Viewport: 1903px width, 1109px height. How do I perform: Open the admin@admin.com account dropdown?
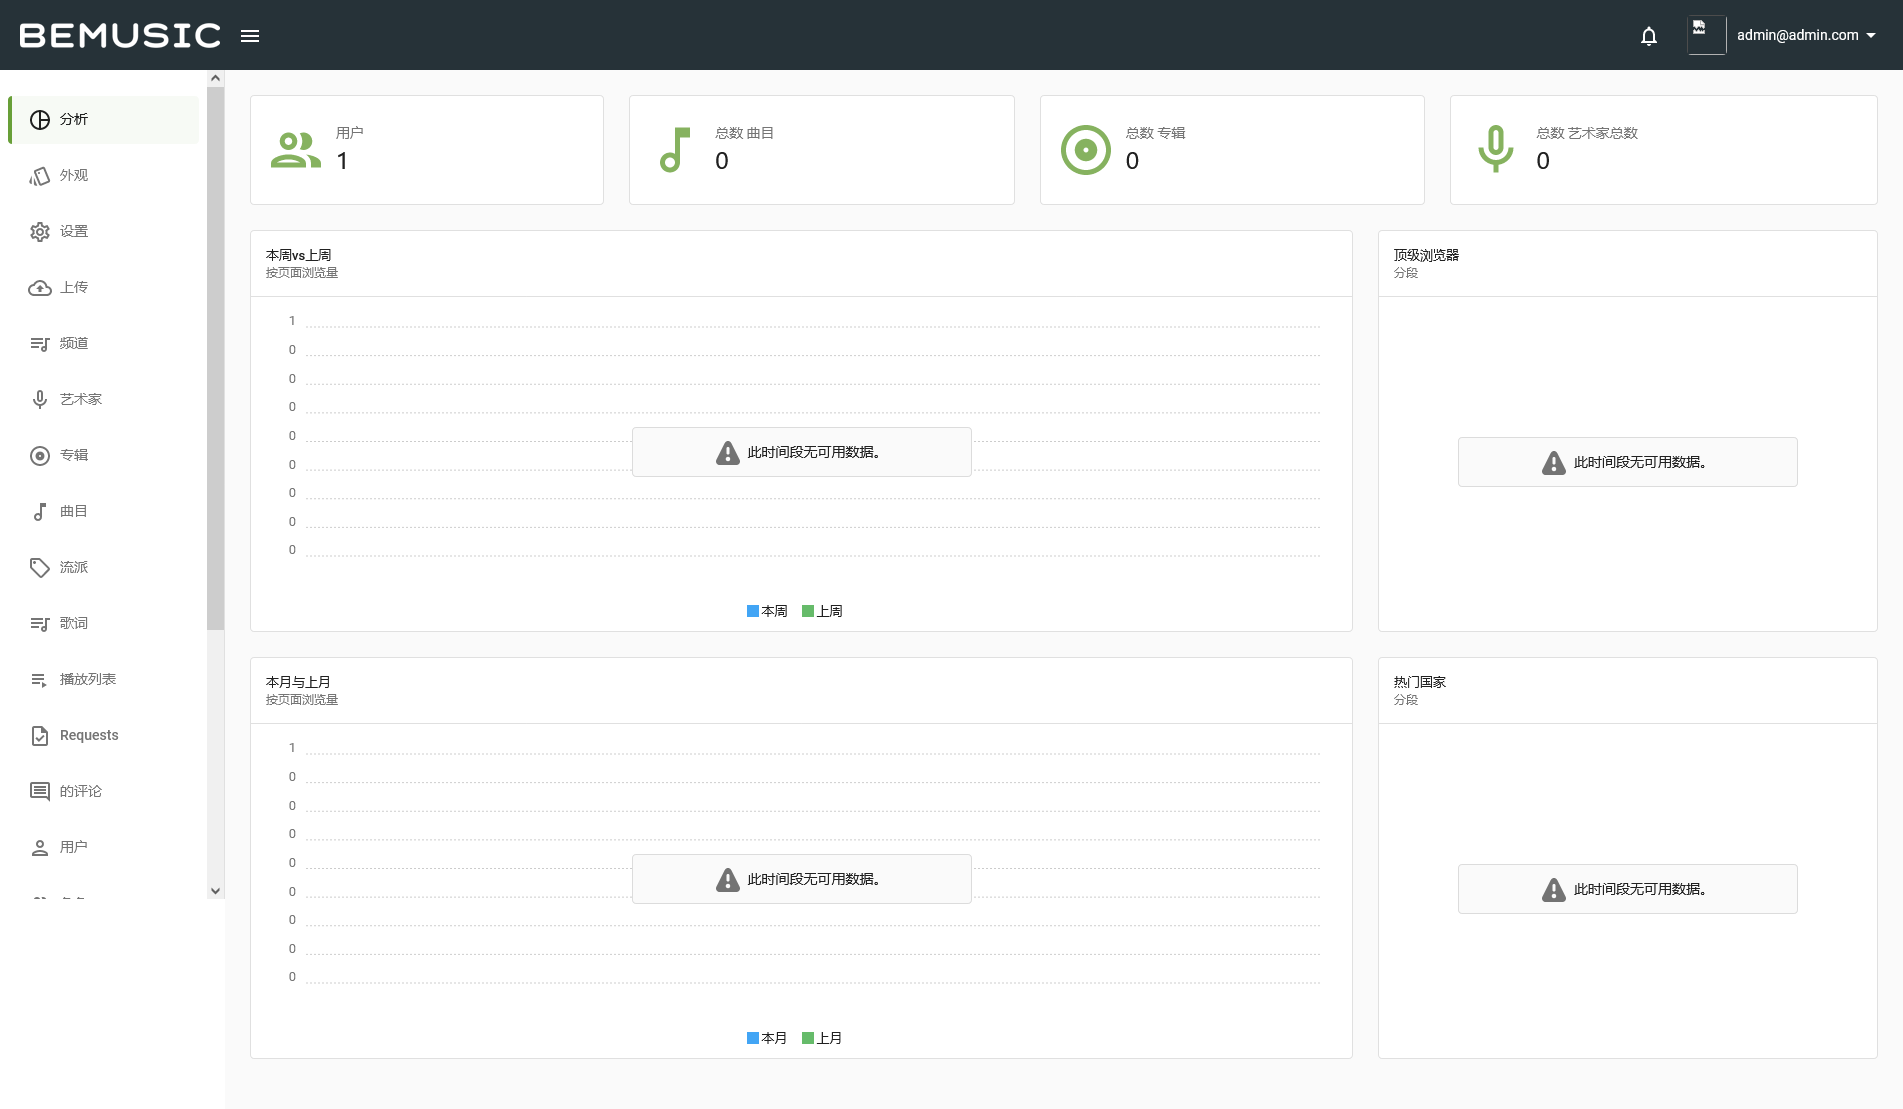click(1805, 35)
